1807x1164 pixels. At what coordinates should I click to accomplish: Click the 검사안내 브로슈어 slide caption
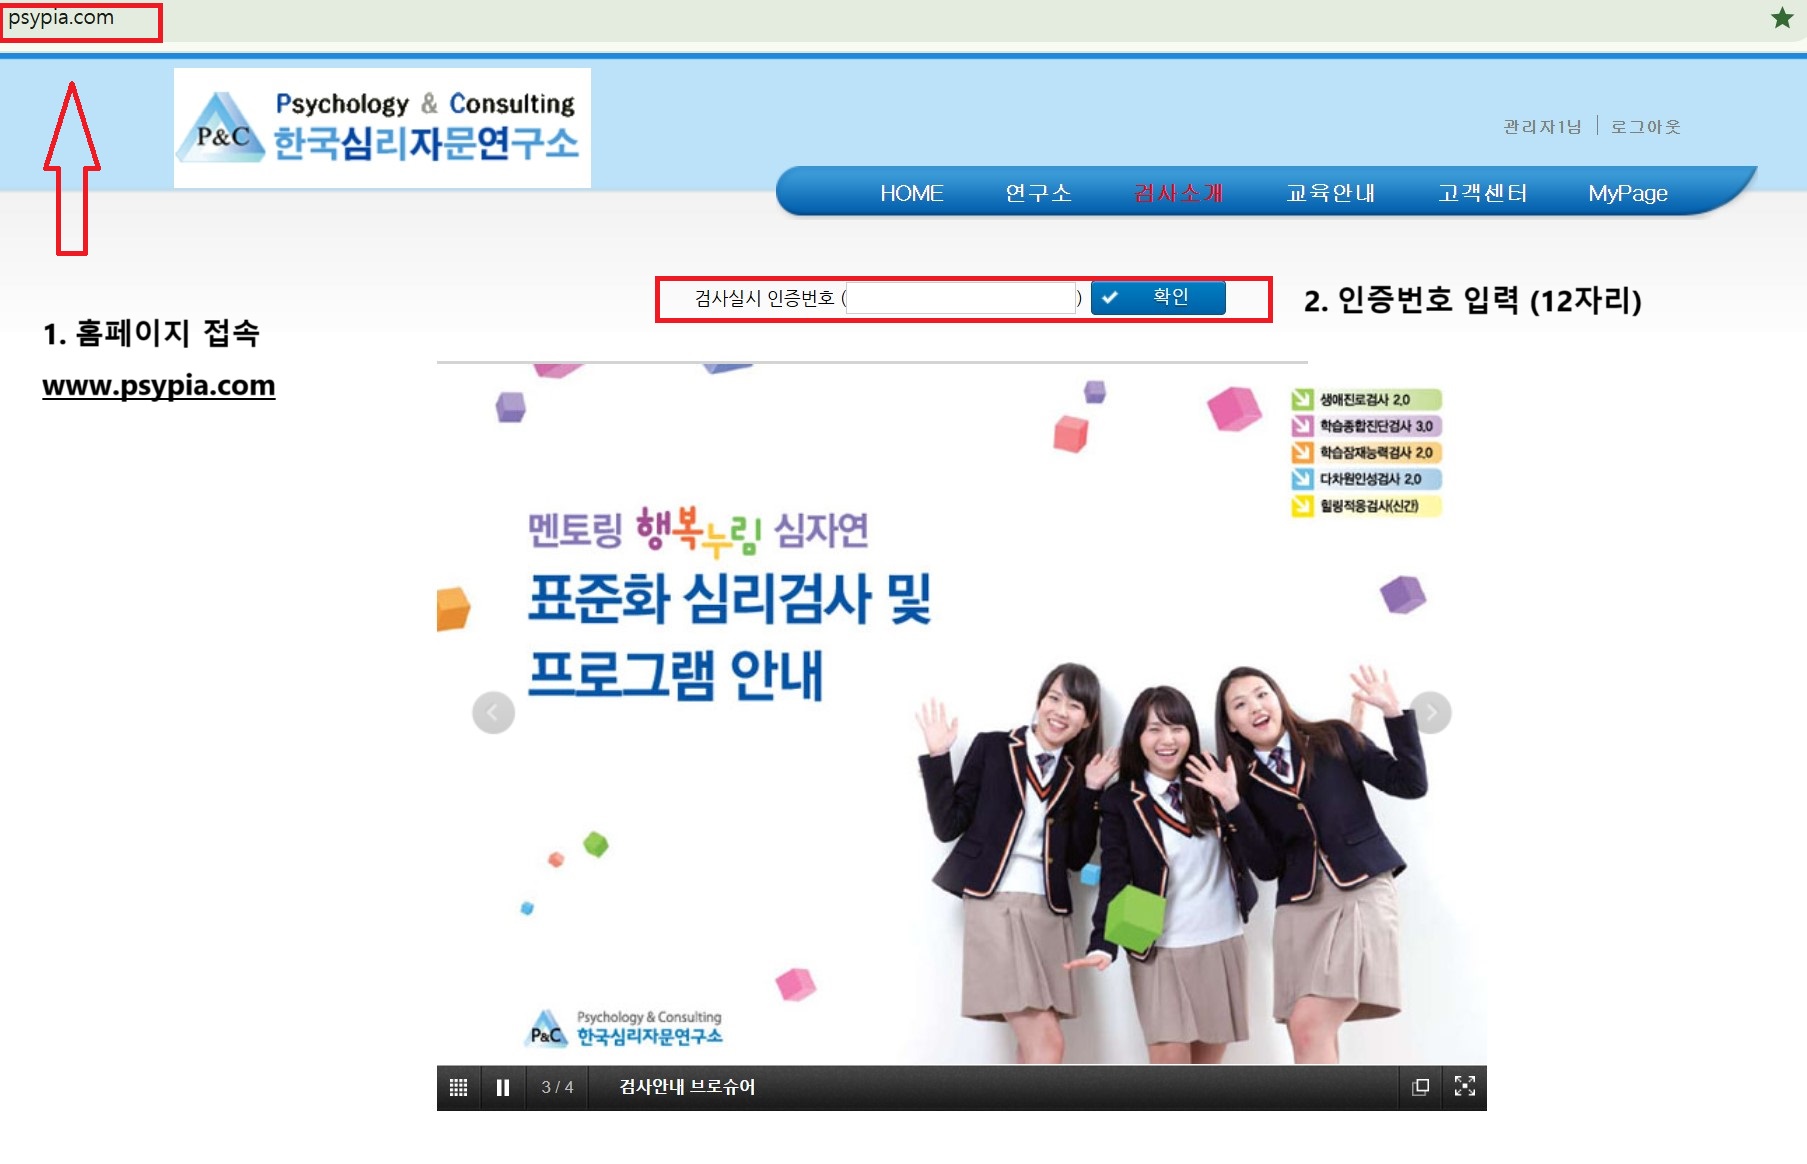(x=687, y=1087)
